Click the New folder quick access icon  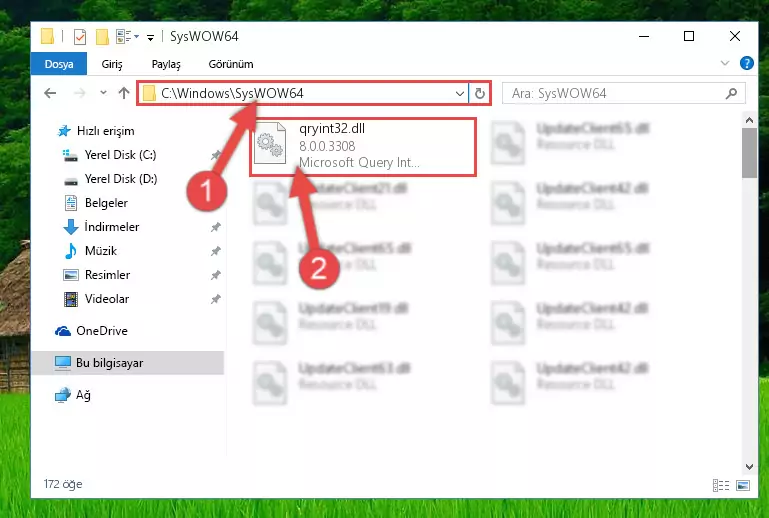[x=102, y=36]
